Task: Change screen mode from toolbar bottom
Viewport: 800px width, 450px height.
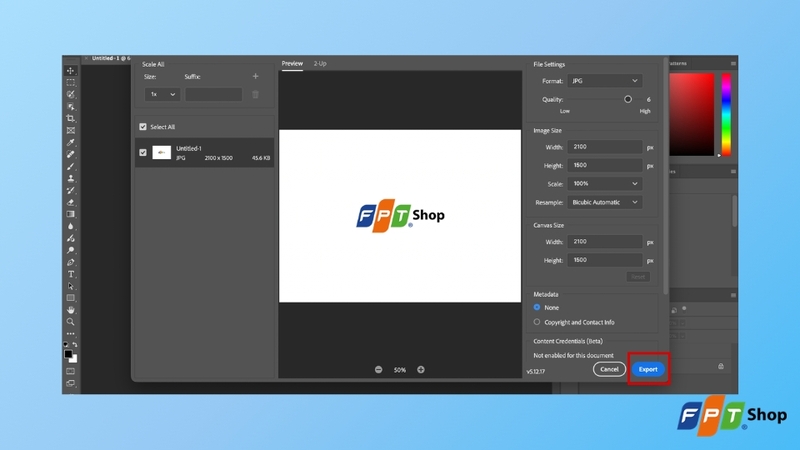Action: [x=70, y=383]
